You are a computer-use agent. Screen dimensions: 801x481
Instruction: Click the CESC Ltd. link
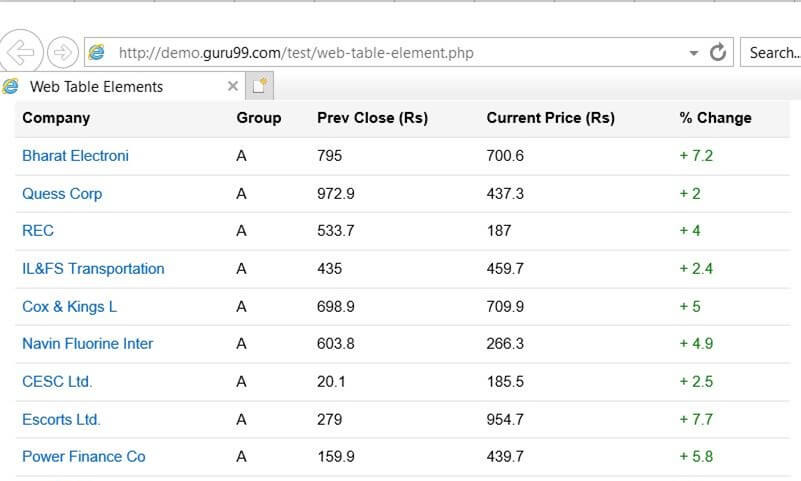57,382
